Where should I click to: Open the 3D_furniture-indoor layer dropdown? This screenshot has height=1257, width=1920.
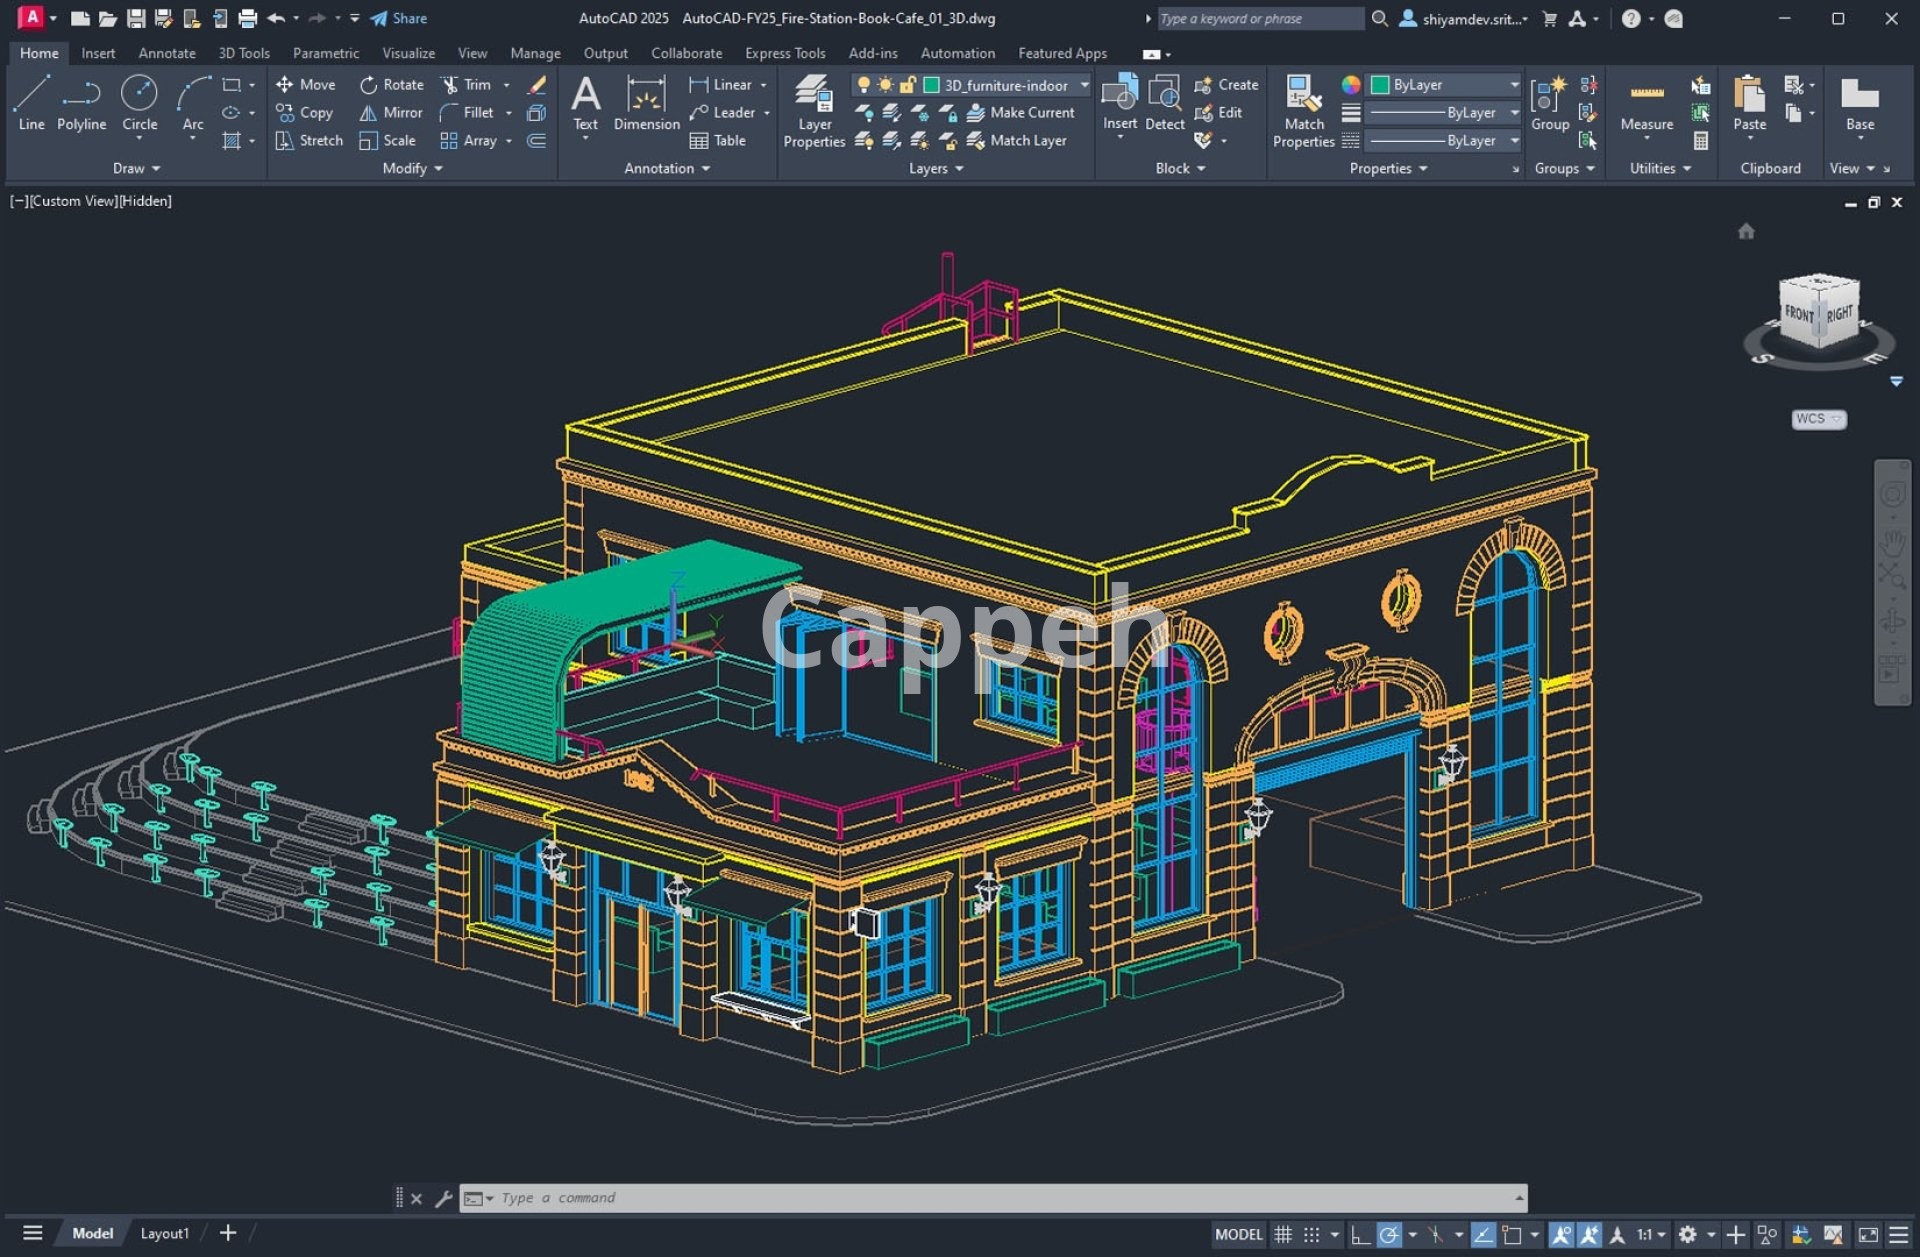(1084, 85)
